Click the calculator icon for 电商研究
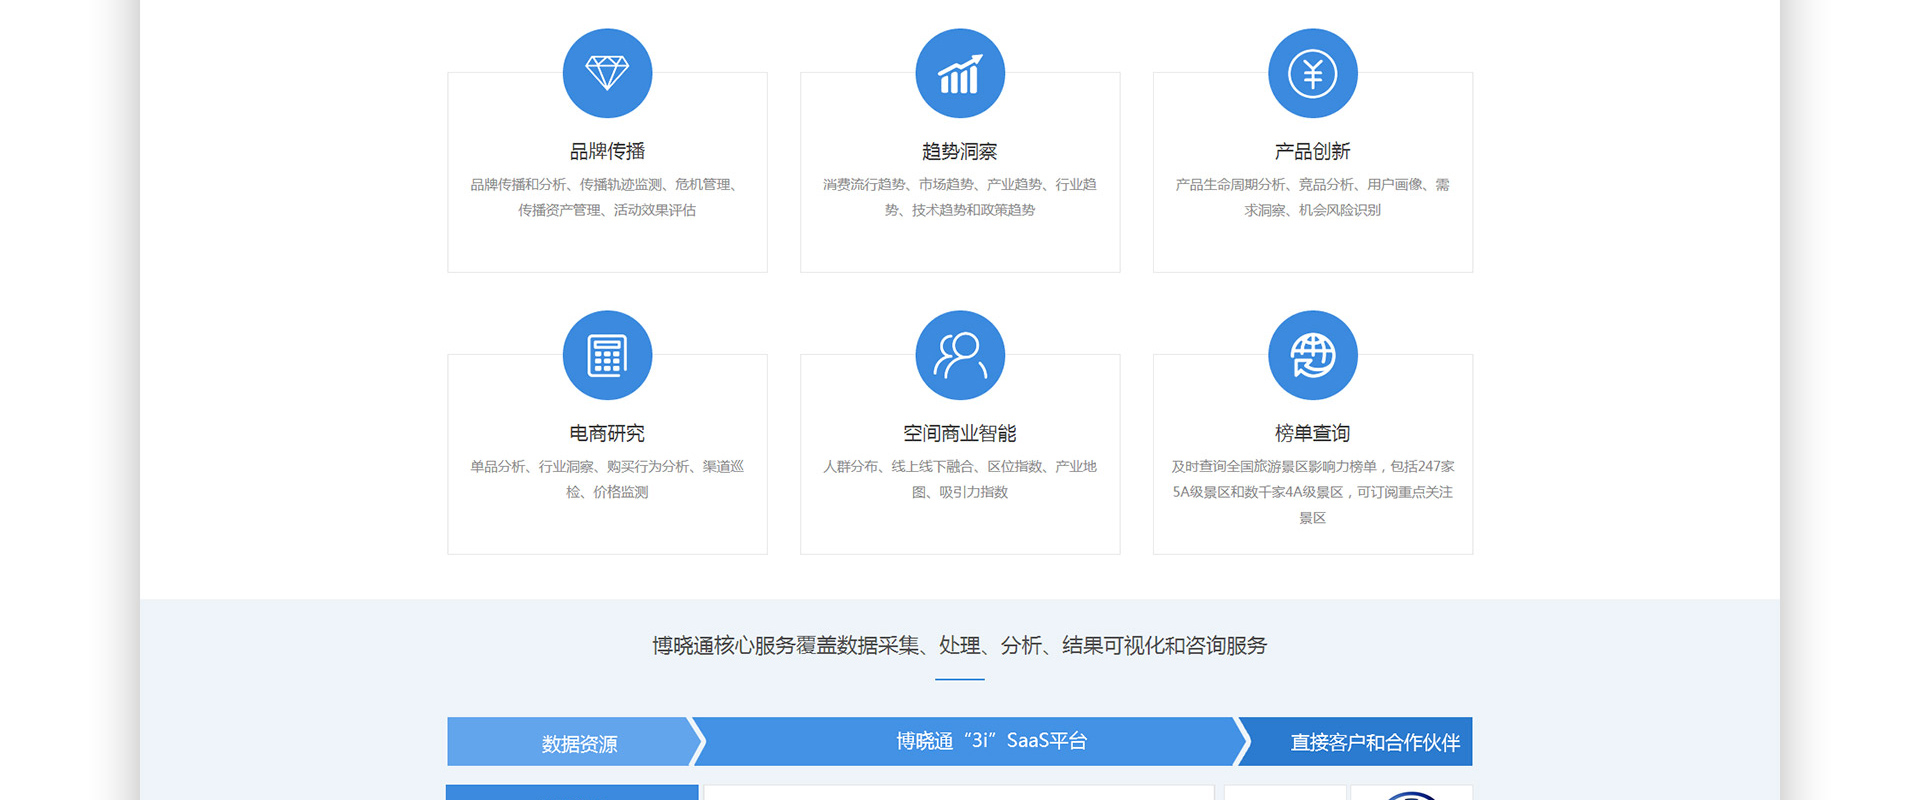This screenshot has height=800, width=1920. pyautogui.click(x=607, y=355)
